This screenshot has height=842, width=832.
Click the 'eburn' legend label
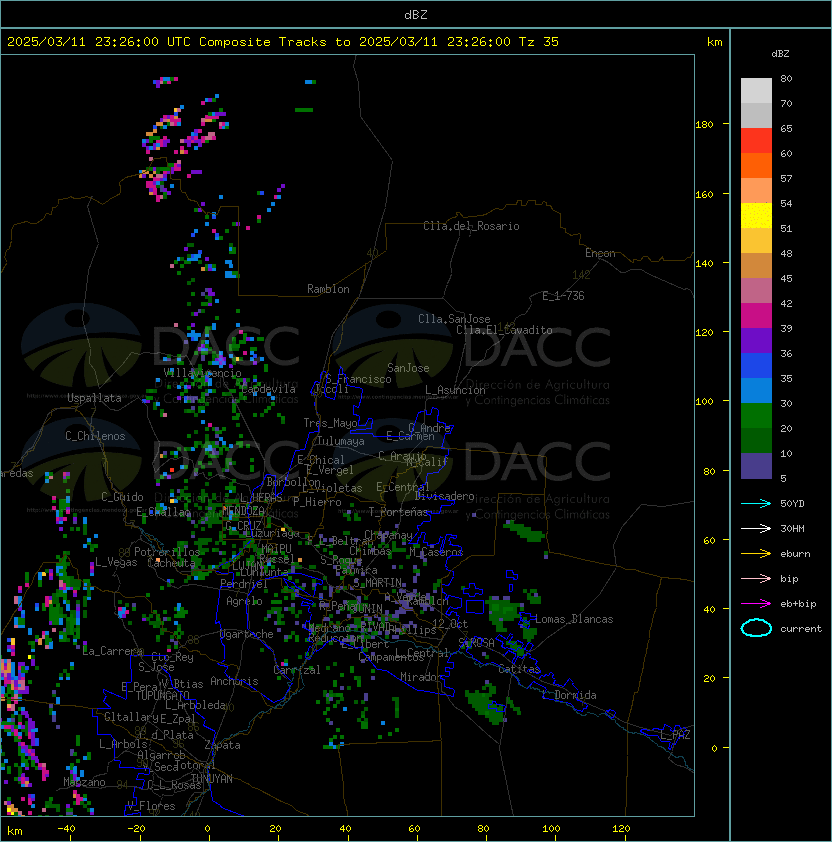click(795, 554)
